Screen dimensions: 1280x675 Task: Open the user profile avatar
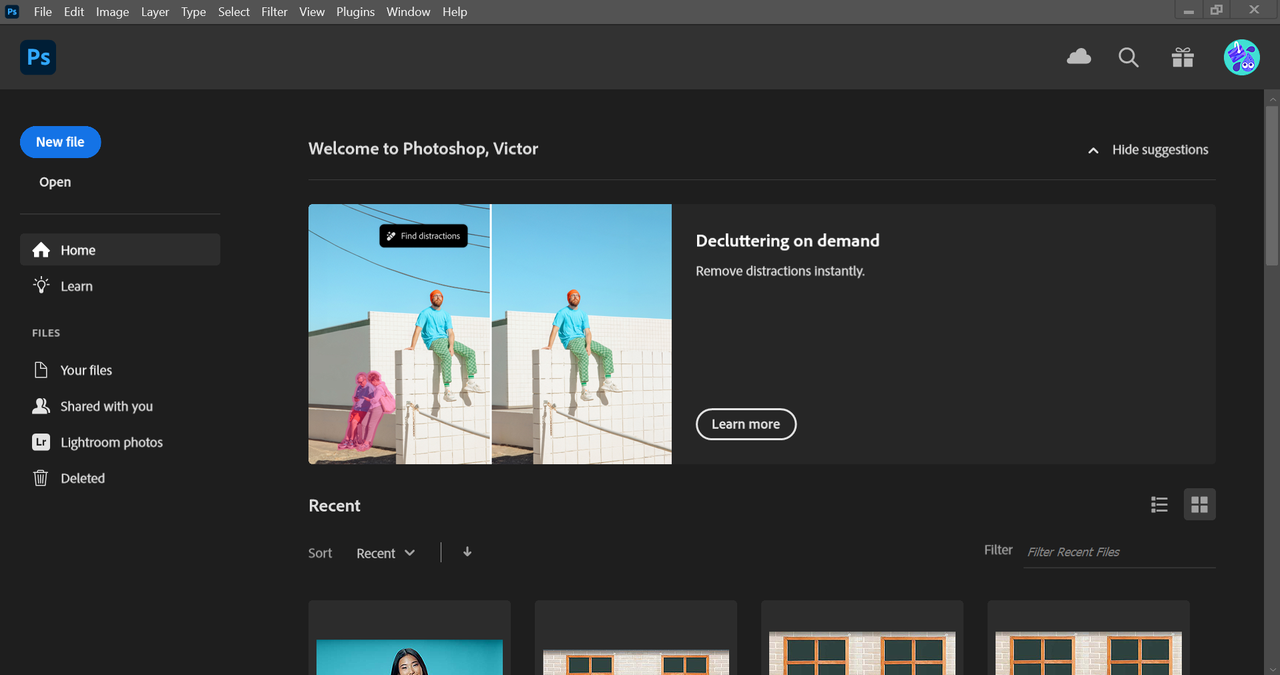click(1241, 57)
